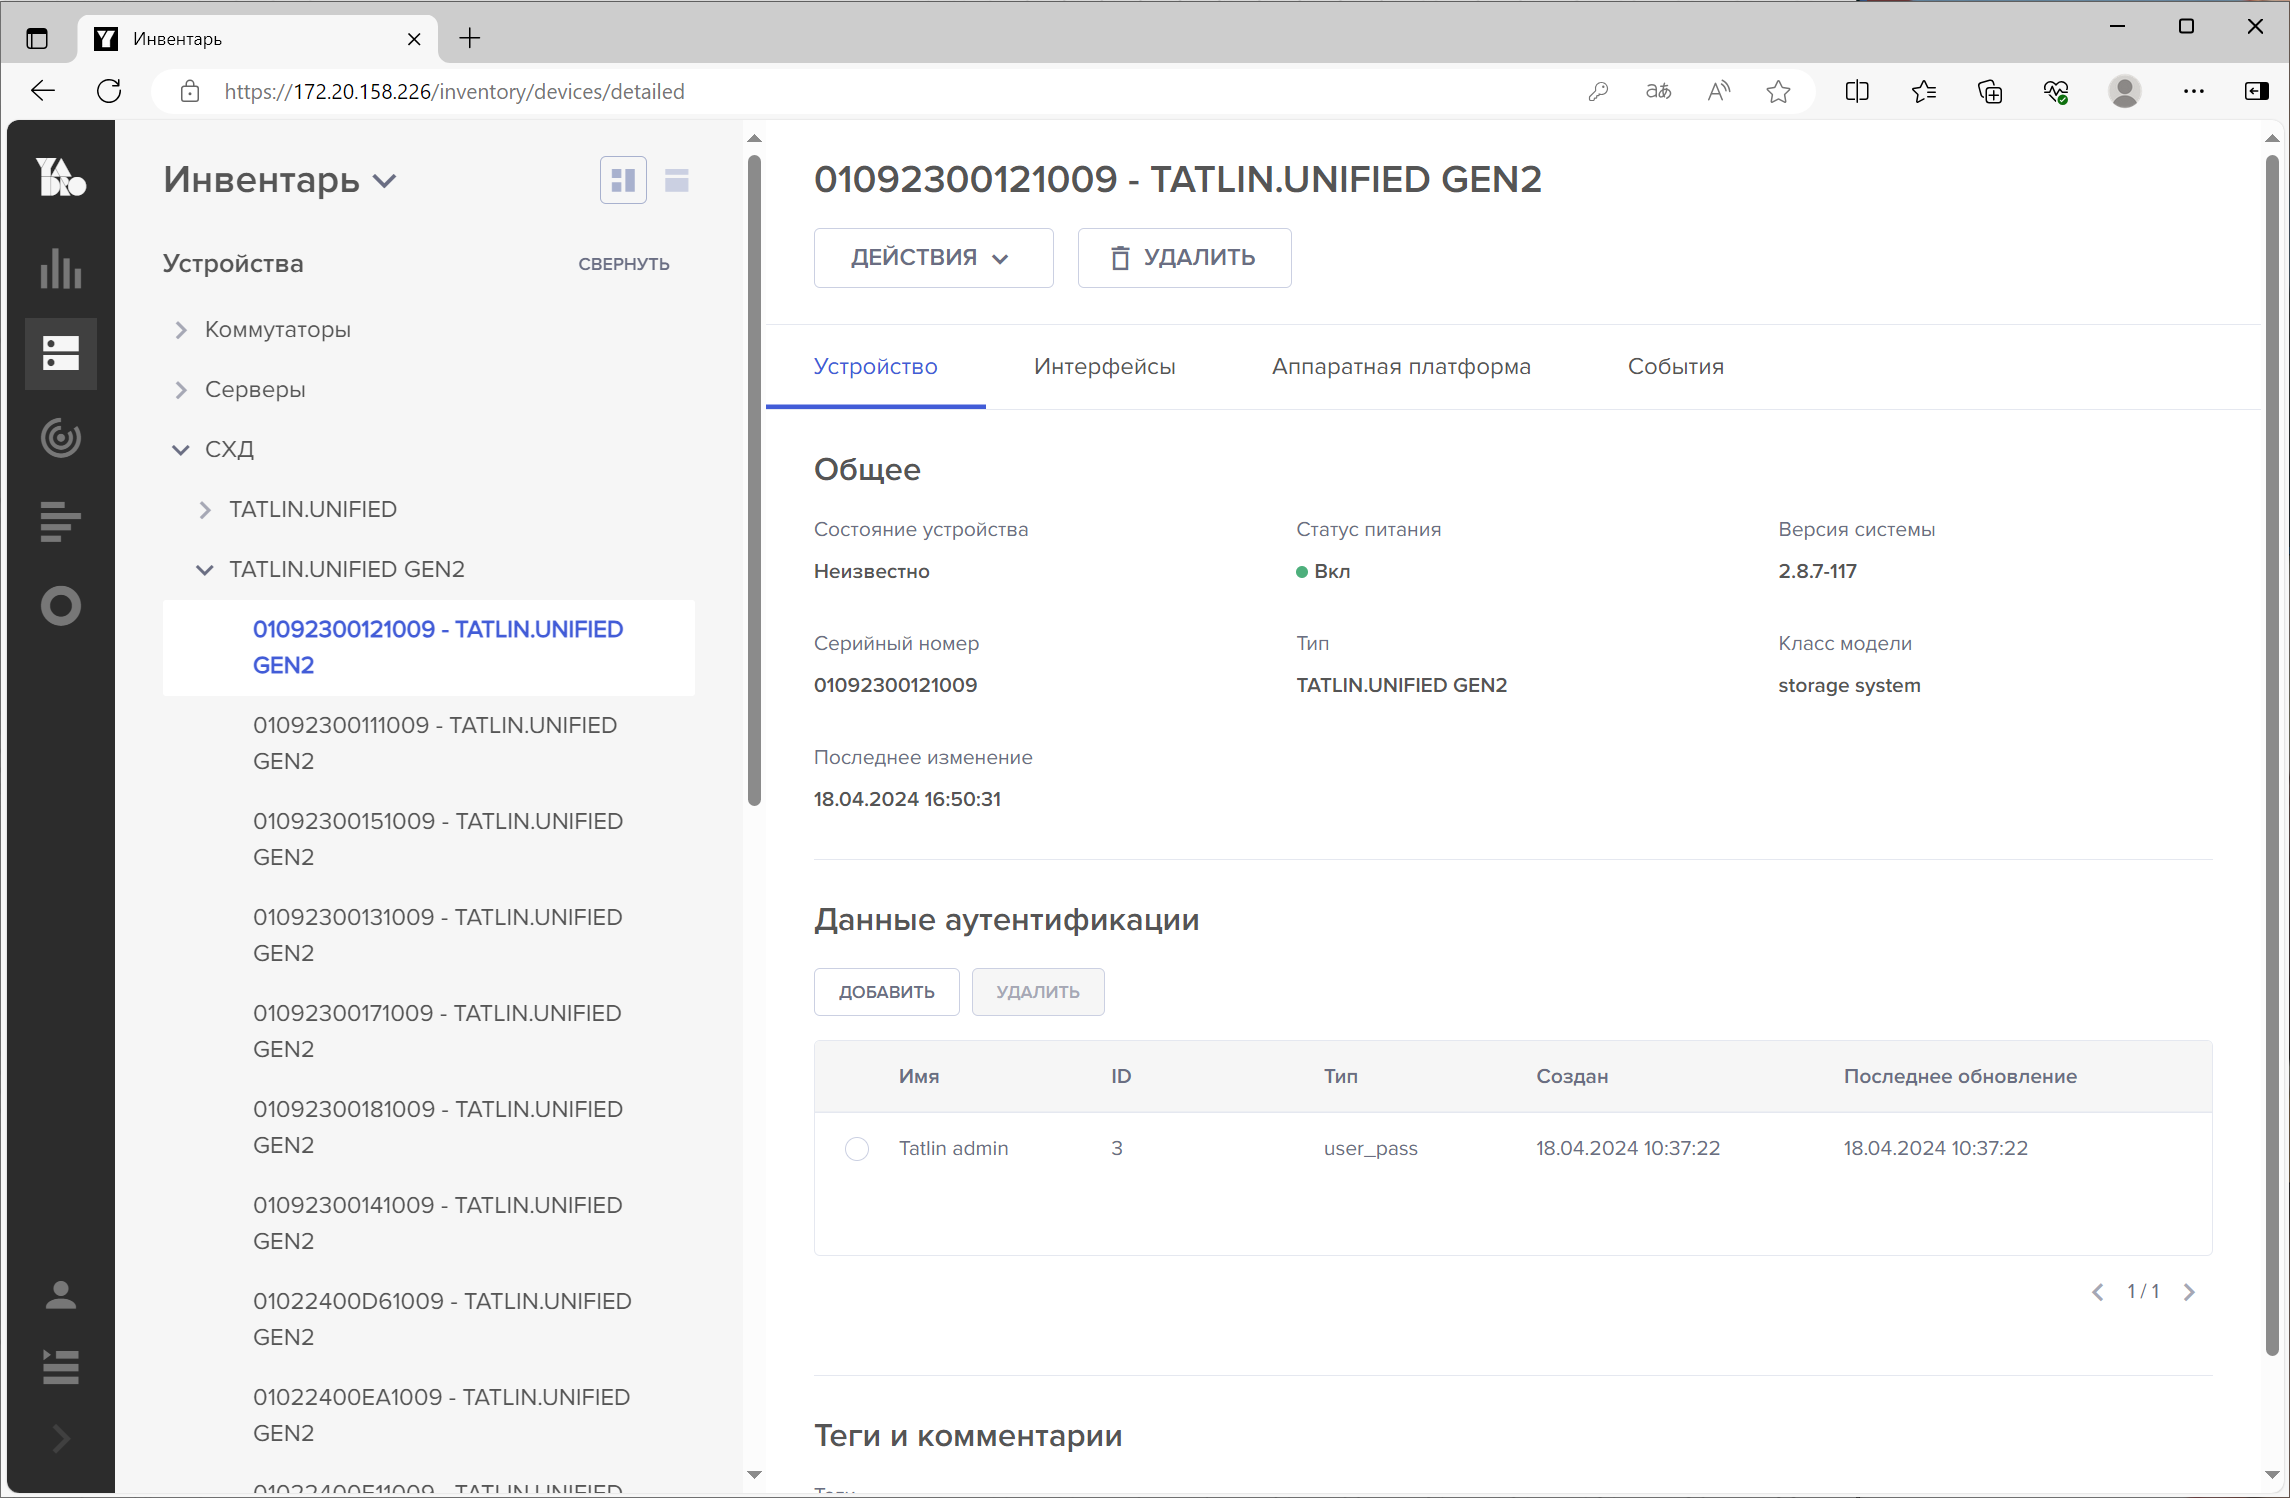The height and width of the screenshot is (1498, 2290).
Task: Open the circle ring sidebar icon
Action: (x=61, y=606)
